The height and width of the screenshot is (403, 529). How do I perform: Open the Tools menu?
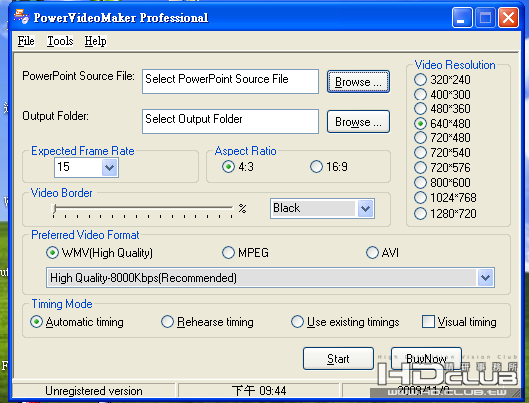click(60, 41)
